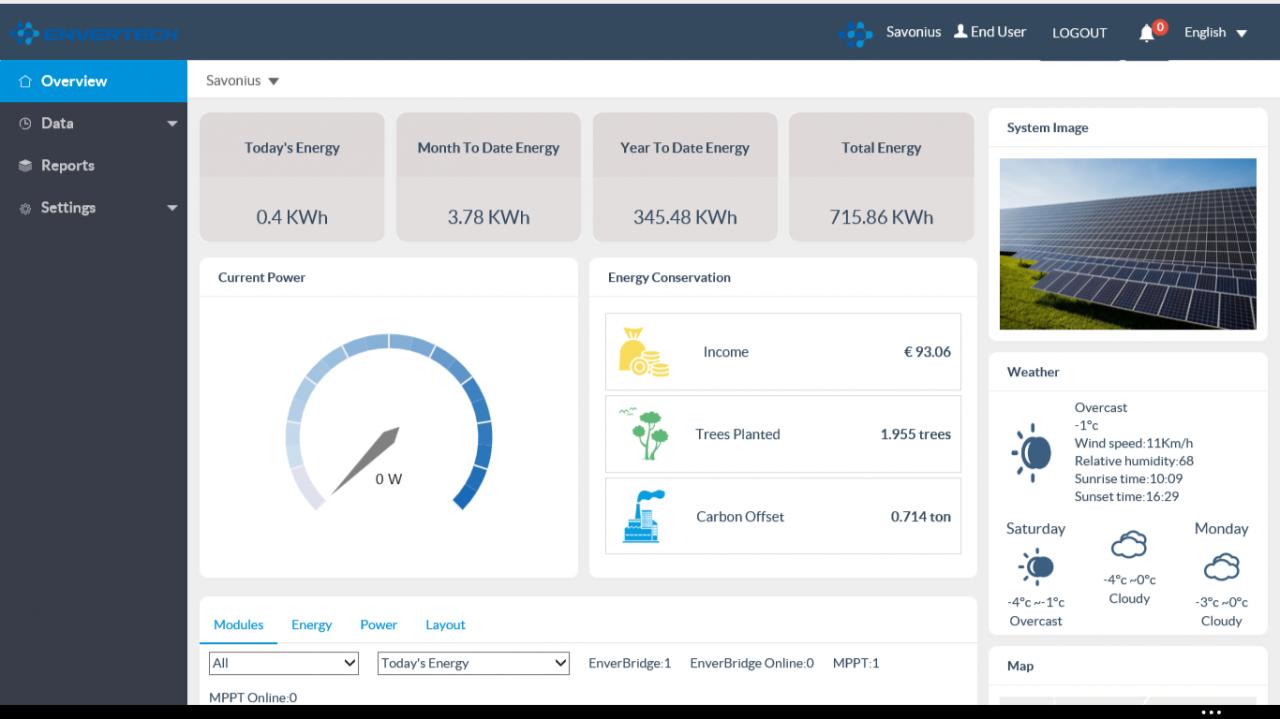
Task: Click the Carbon Offset factory icon
Action: 644,516
